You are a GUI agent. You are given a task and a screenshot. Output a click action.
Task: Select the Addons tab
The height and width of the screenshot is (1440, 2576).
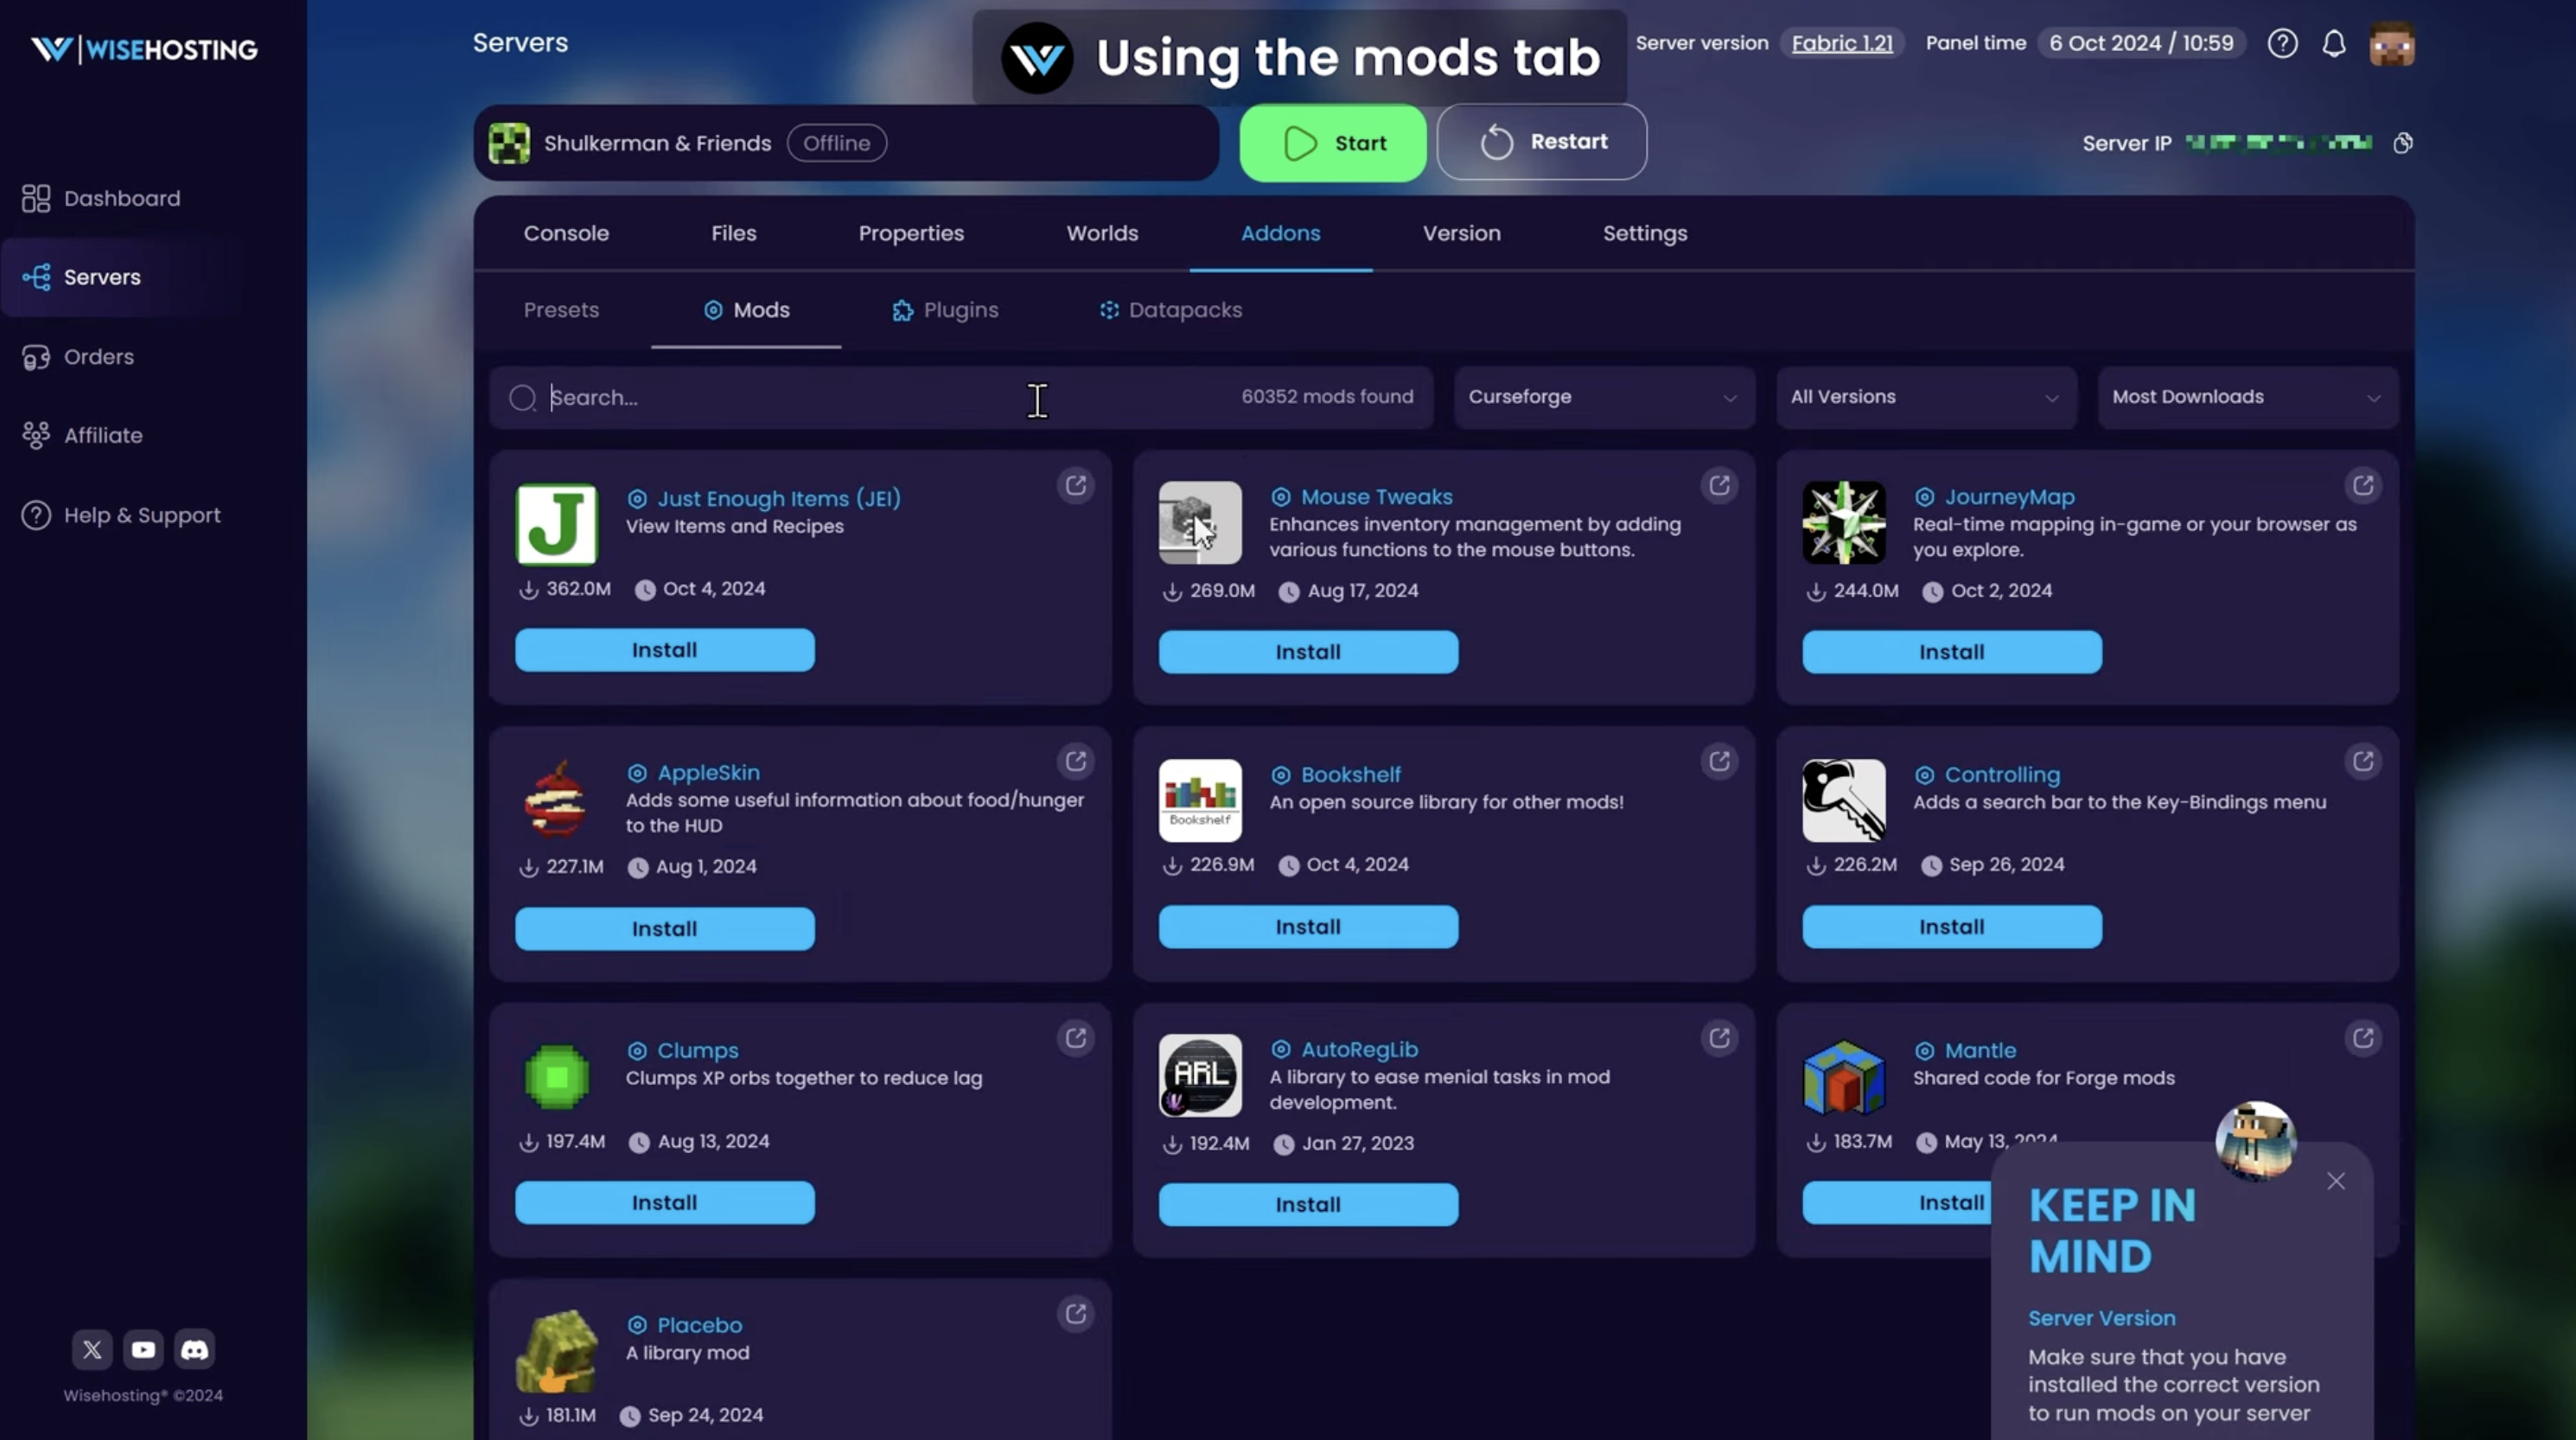1280,233
